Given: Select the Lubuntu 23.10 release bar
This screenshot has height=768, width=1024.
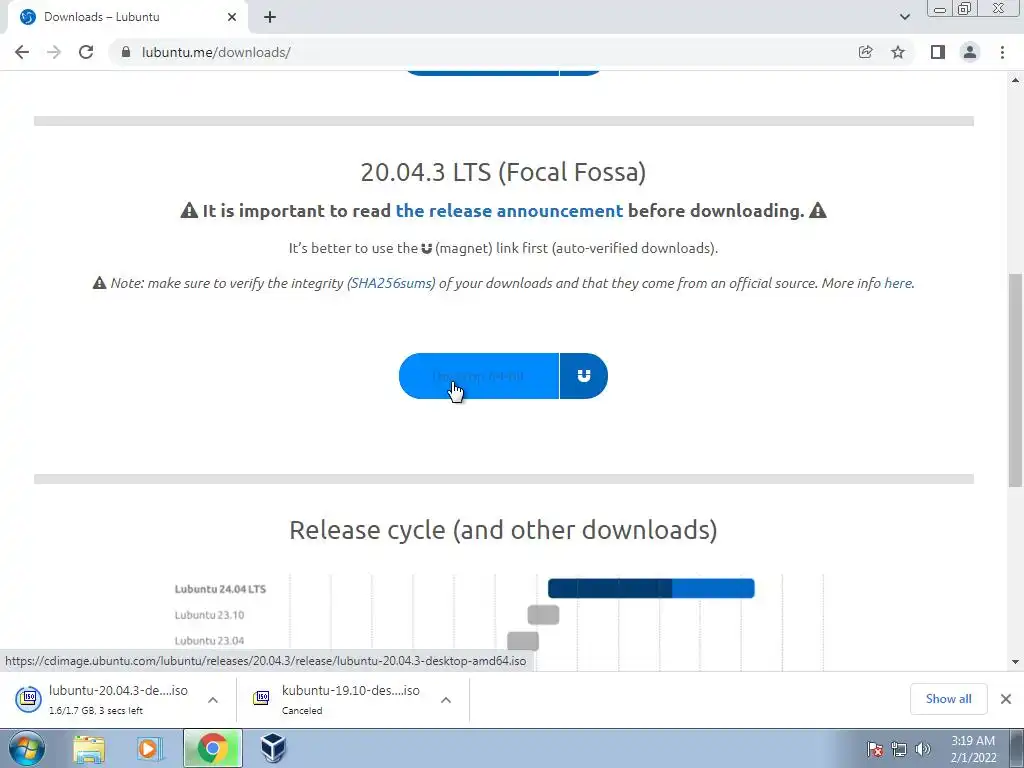Looking at the screenshot, I should (x=543, y=615).
